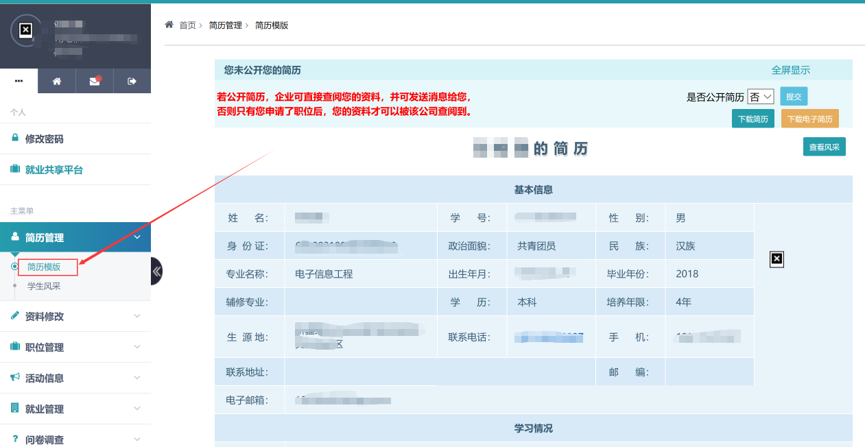Open 修改密码 in sidebar
Viewport: 865px width, 447px height.
[44, 139]
